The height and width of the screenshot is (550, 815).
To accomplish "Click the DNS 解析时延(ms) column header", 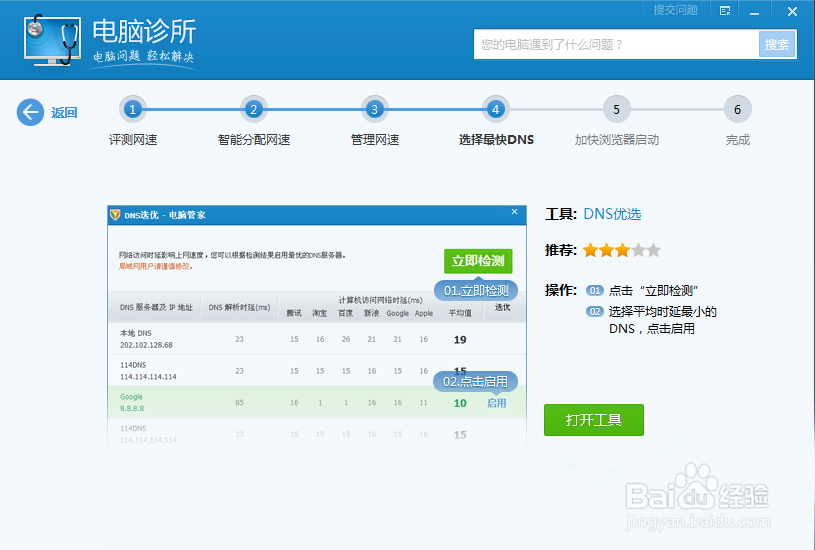I will click(240, 307).
